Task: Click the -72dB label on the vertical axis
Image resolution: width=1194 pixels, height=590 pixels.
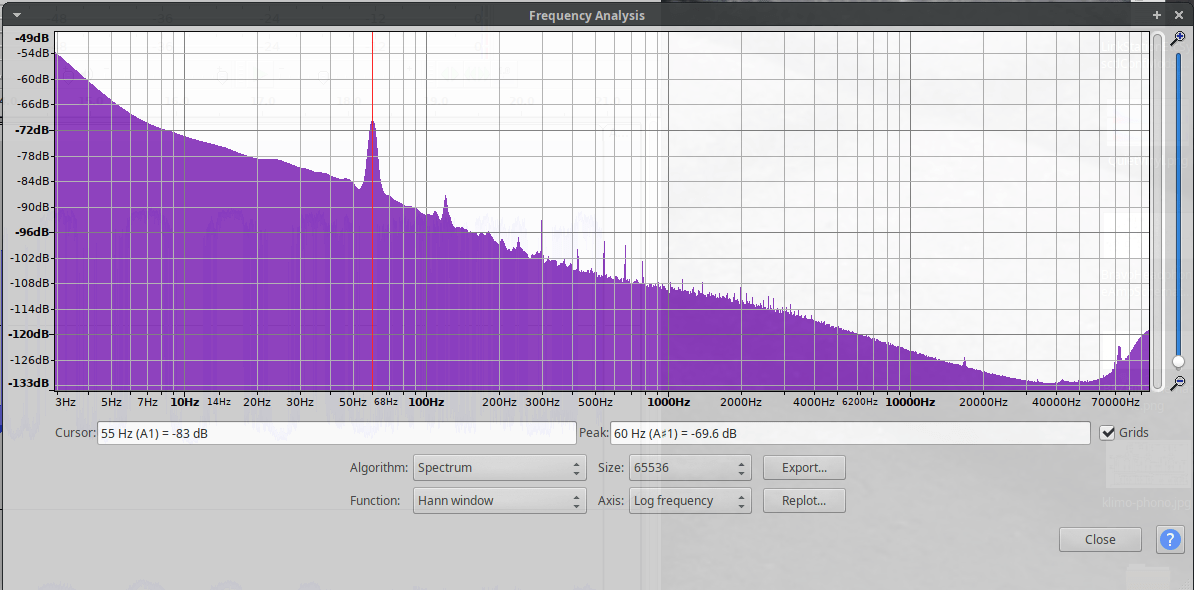Action: tap(34, 130)
